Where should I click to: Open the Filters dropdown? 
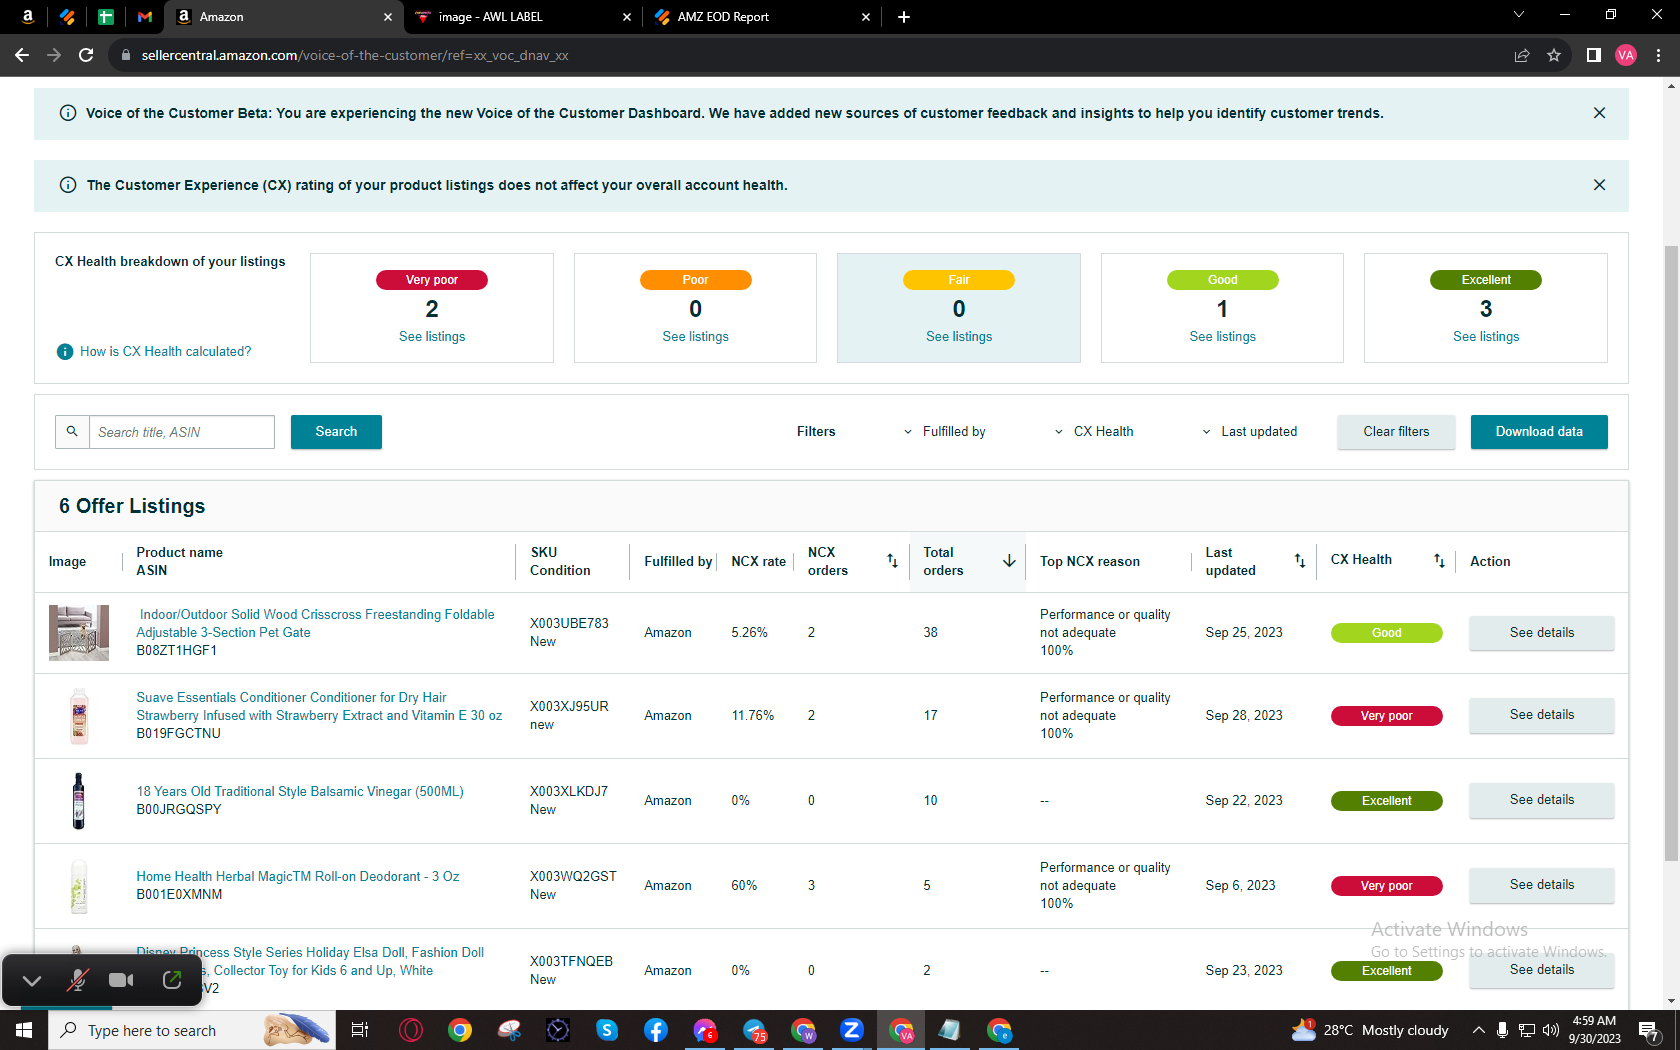(816, 432)
